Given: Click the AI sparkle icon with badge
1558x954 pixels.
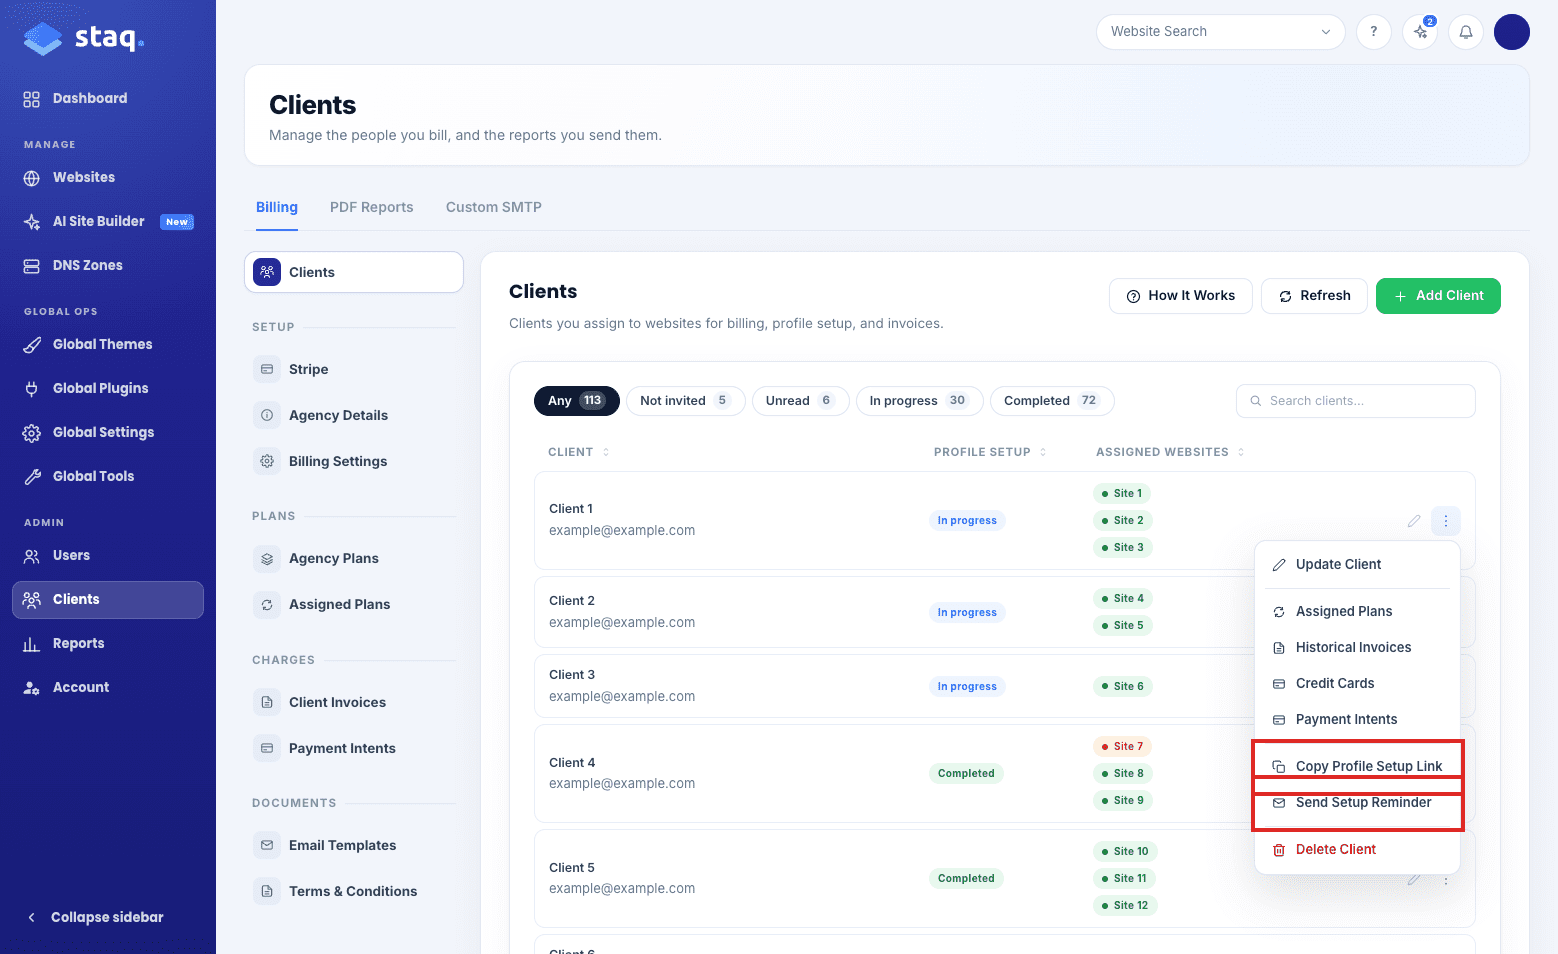Looking at the screenshot, I should (1420, 32).
